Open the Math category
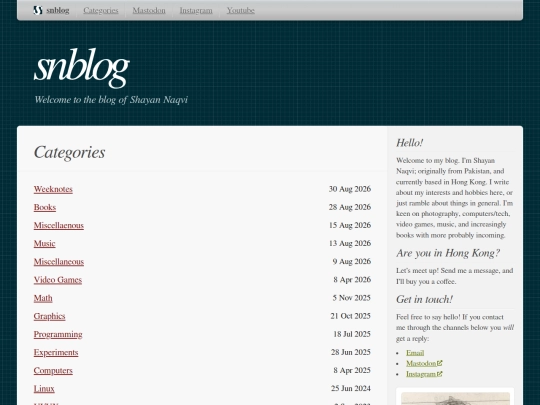 [x=43, y=298]
